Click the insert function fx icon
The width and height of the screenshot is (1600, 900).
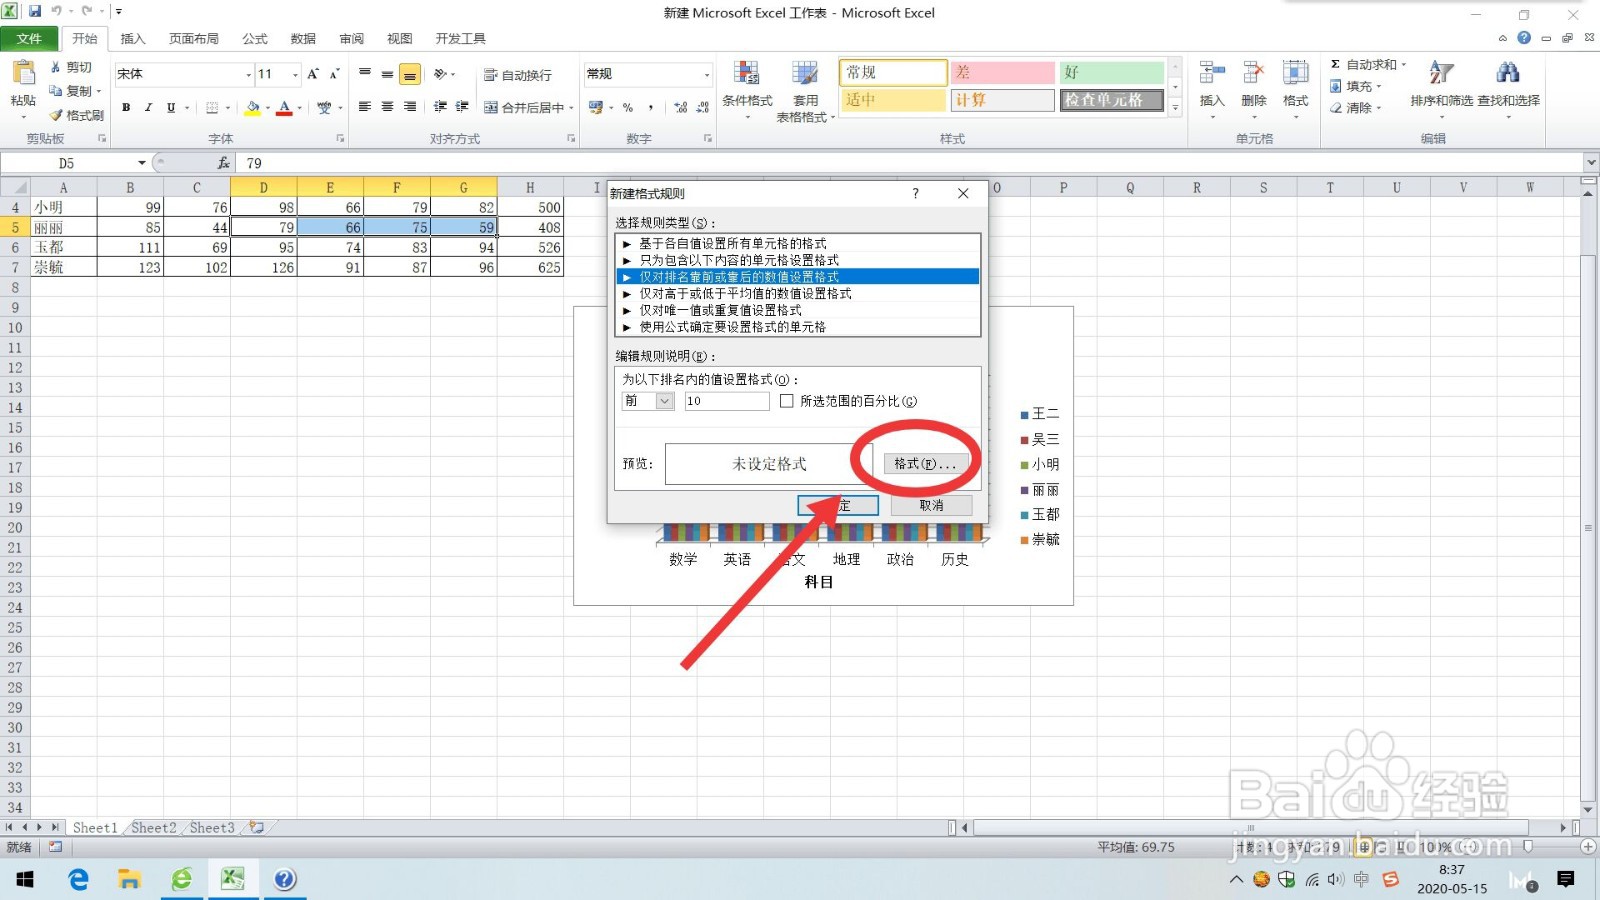[x=224, y=163]
